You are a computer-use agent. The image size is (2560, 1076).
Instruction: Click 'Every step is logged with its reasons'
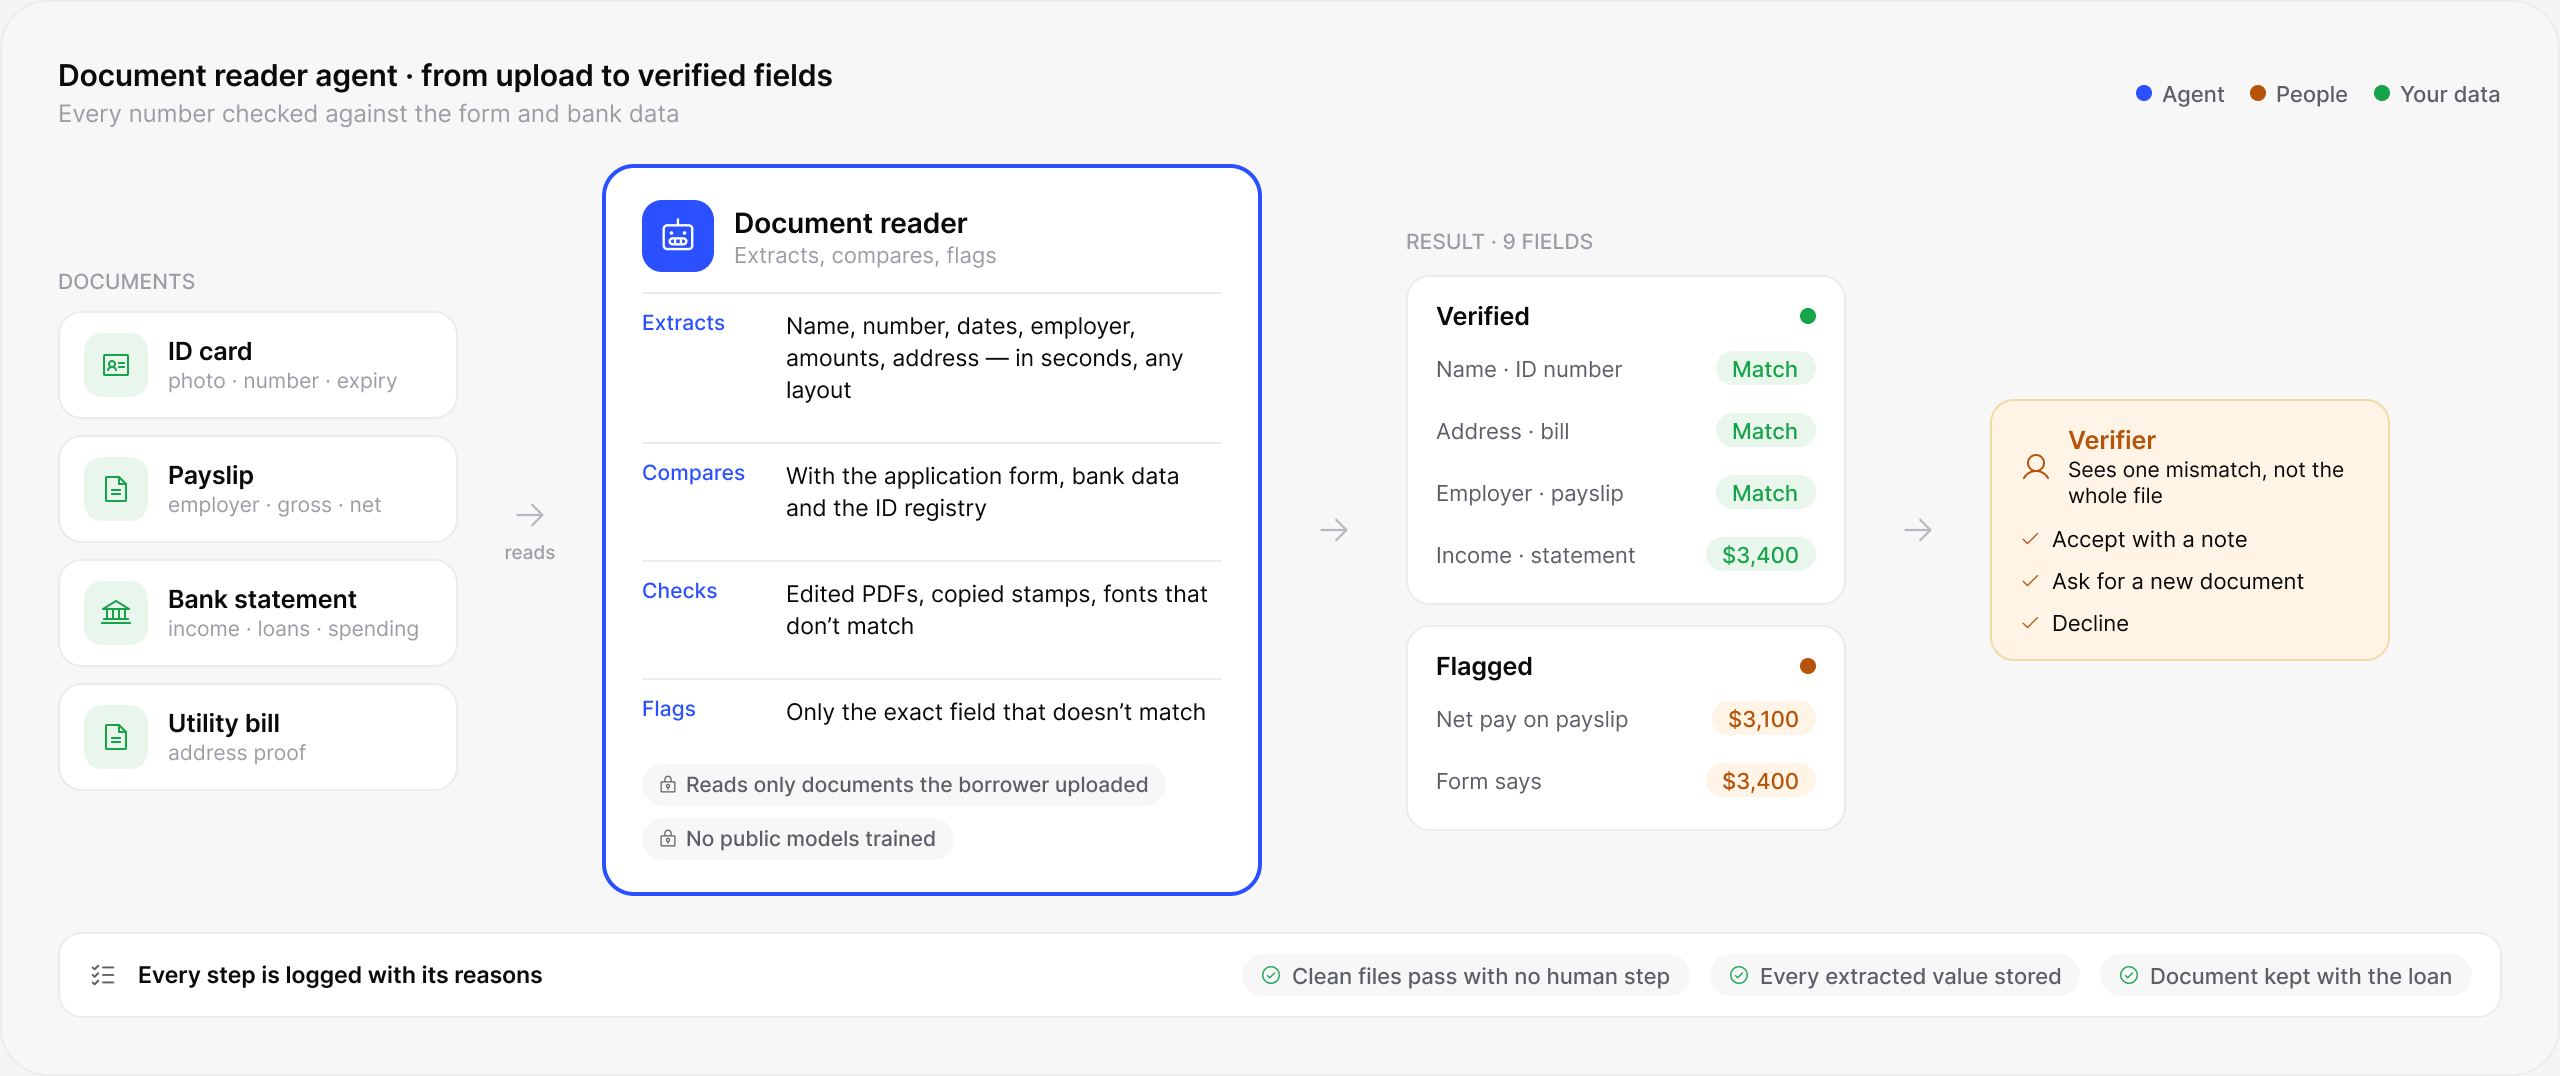coord(340,975)
